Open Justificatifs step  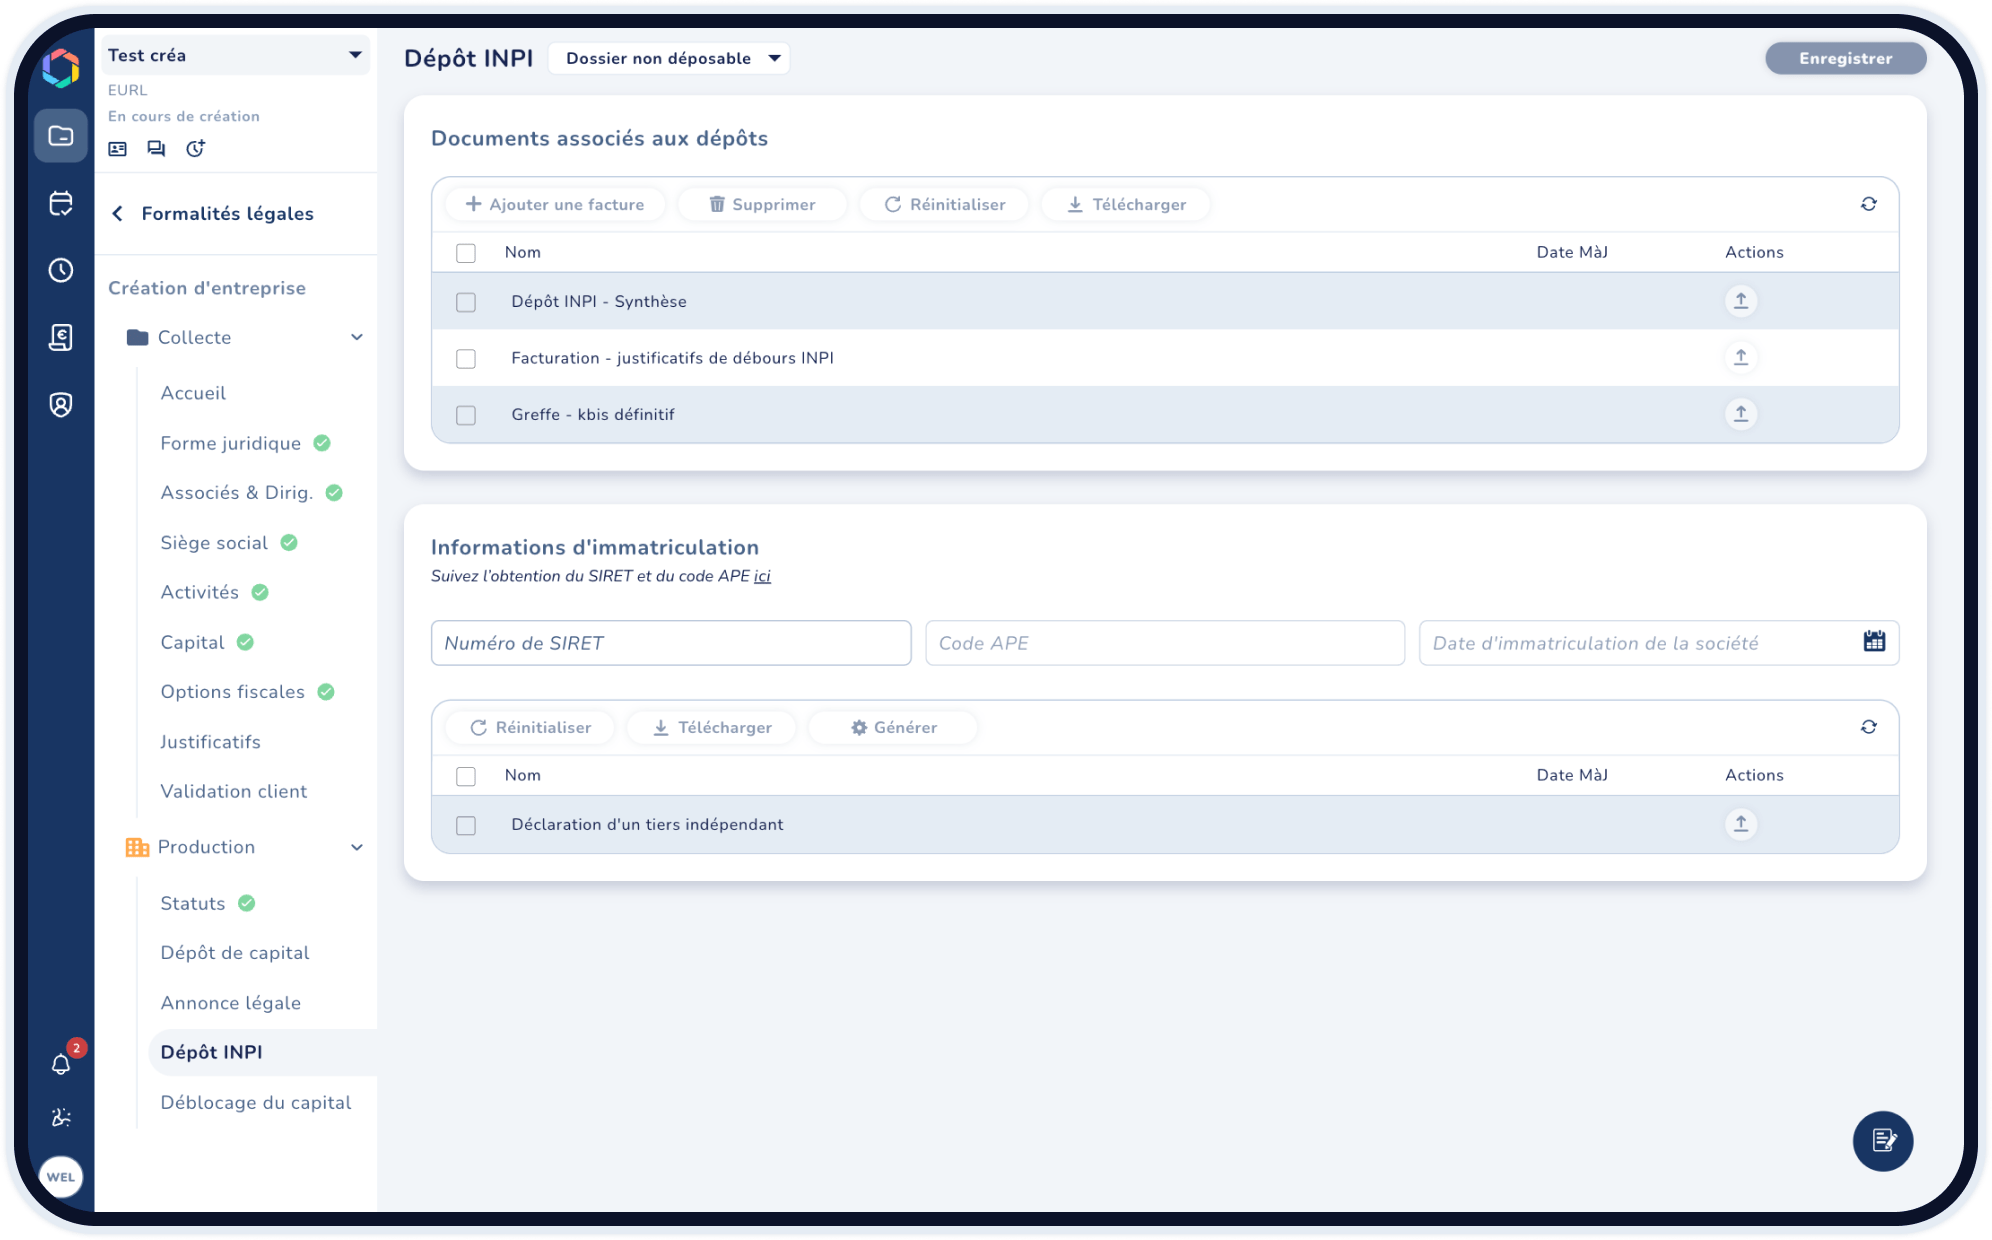(x=210, y=742)
